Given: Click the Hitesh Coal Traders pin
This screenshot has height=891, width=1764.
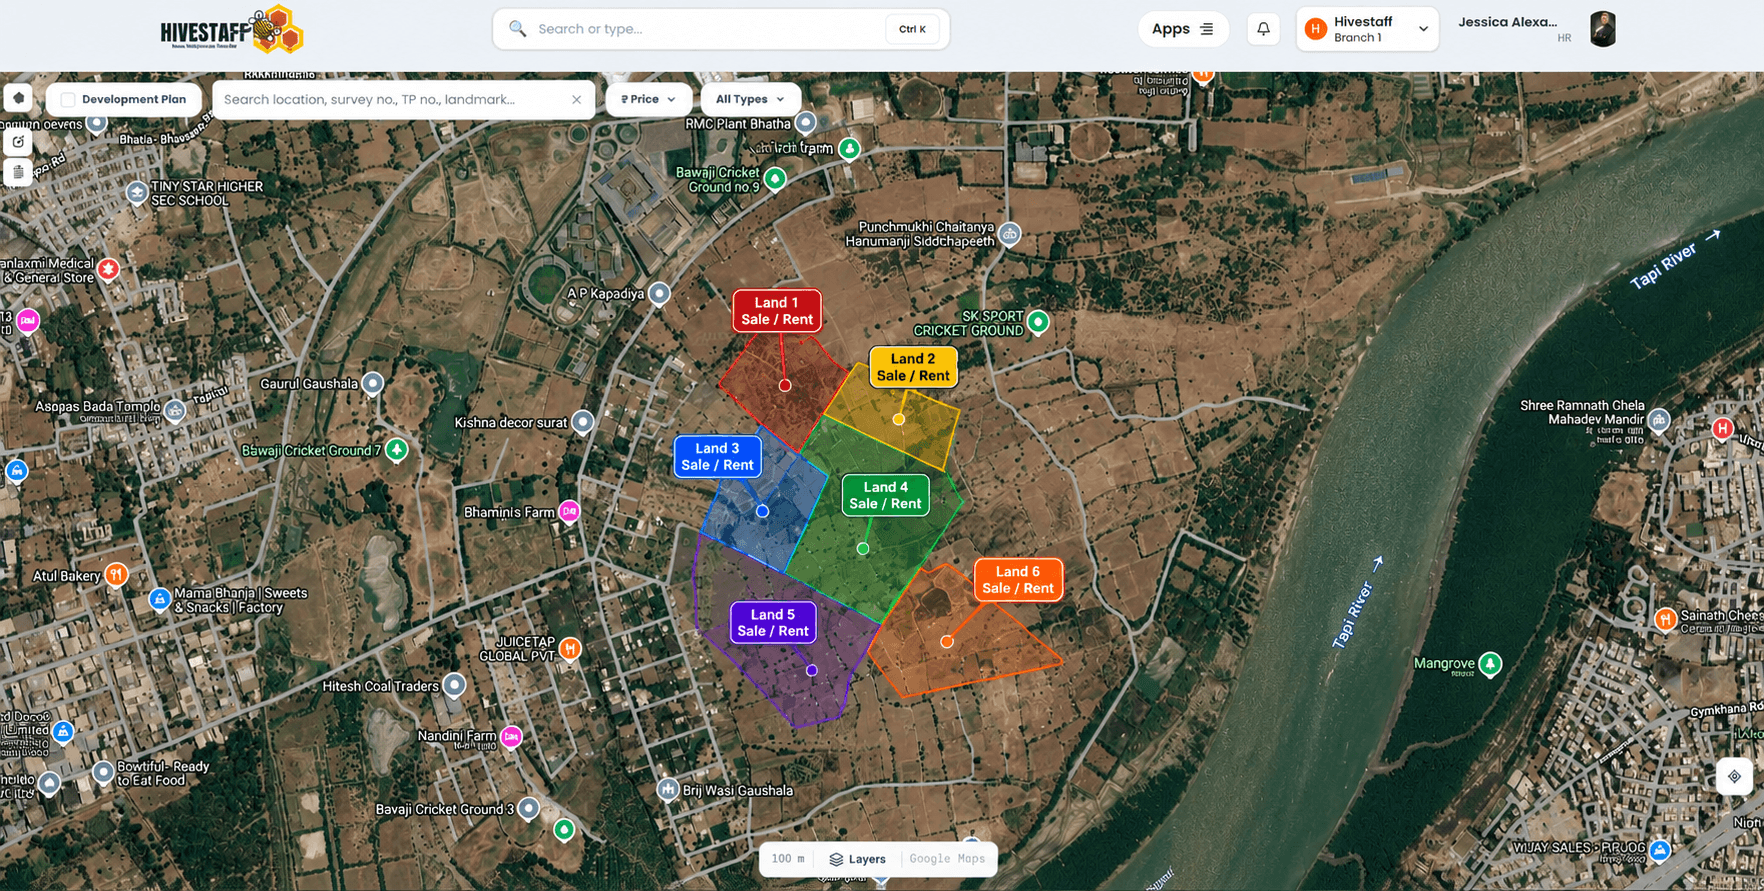Looking at the screenshot, I should tap(455, 685).
